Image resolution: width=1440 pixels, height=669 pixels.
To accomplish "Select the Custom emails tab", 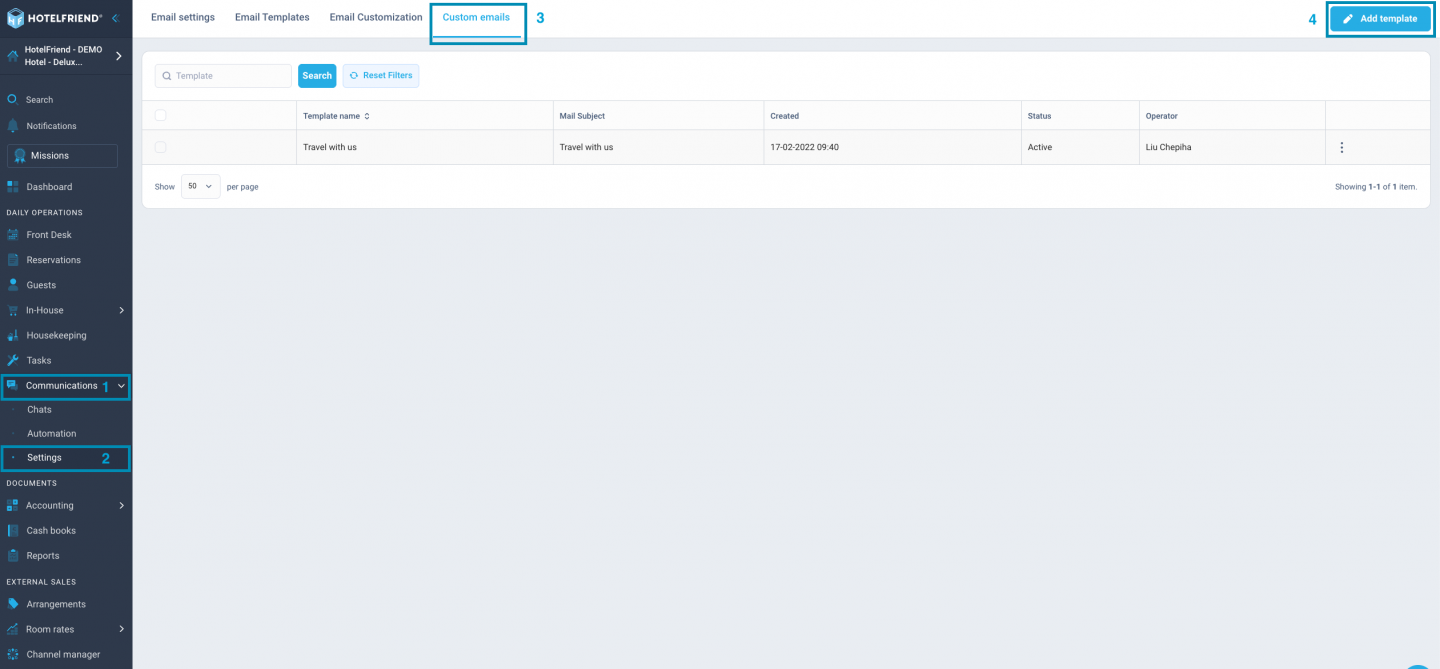I will [x=476, y=17].
